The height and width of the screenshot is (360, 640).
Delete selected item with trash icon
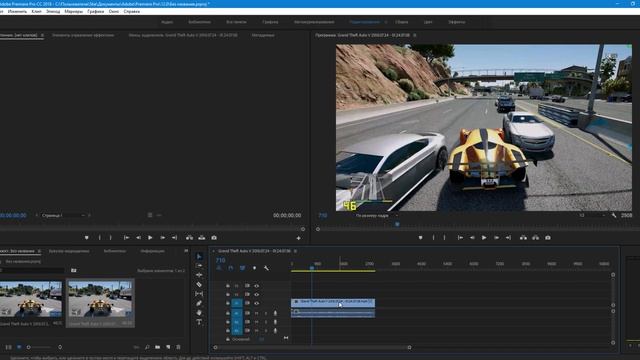178,347
